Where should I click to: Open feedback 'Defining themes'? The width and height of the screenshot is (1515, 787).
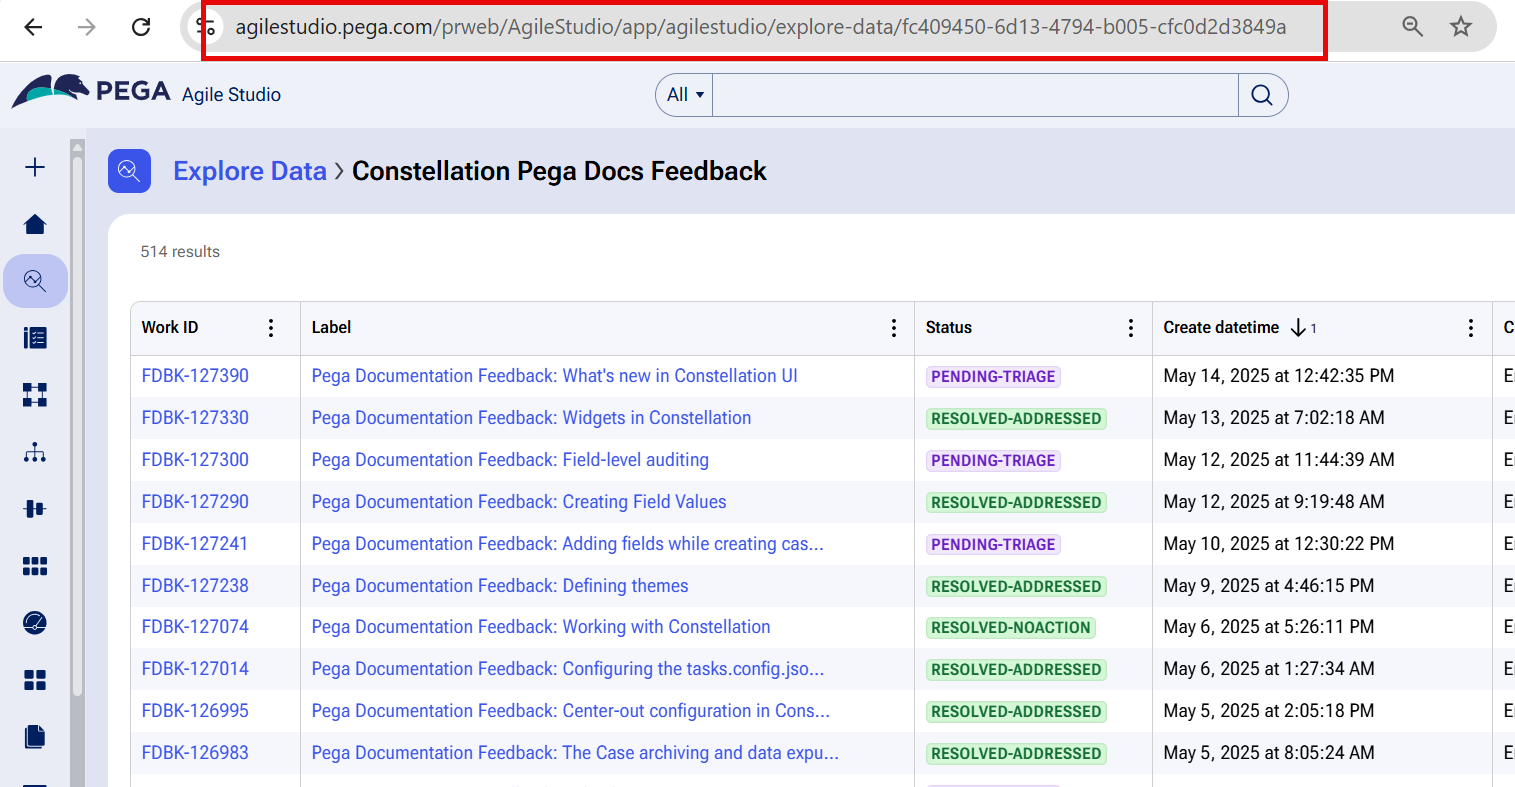coord(500,586)
